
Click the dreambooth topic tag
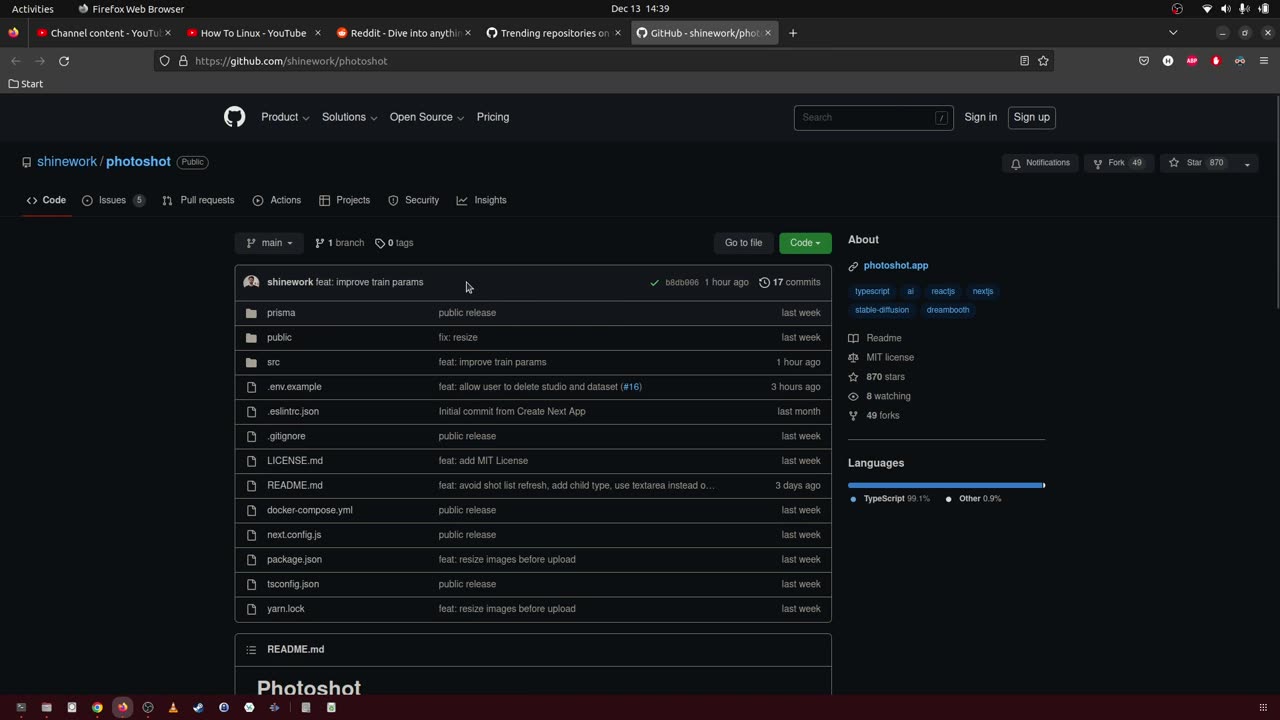tap(948, 310)
